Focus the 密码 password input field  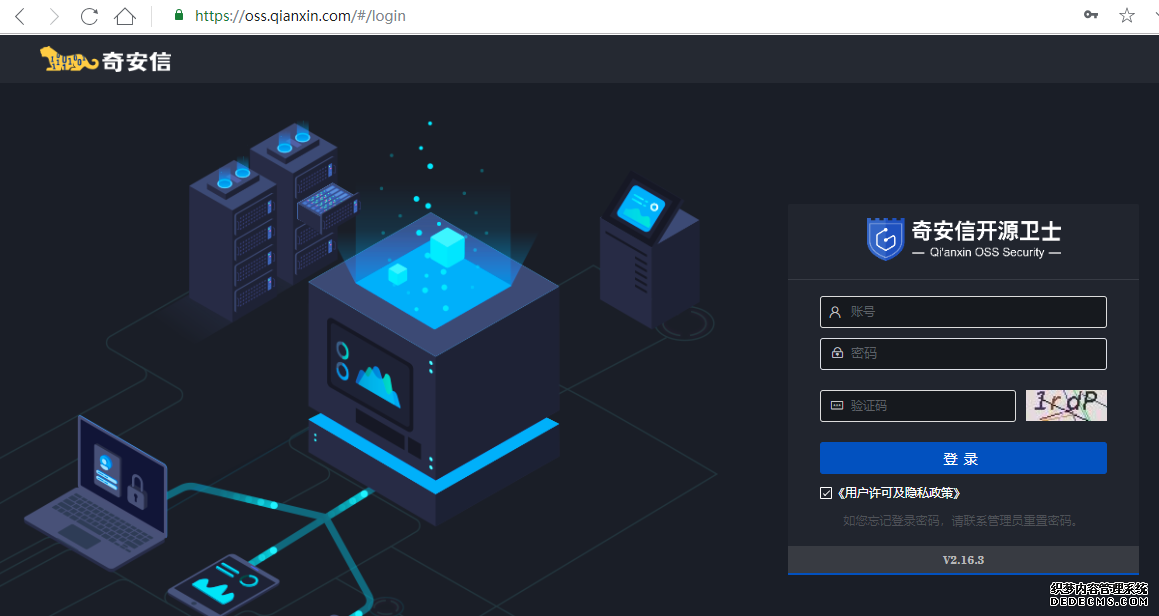(x=963, y=353)
